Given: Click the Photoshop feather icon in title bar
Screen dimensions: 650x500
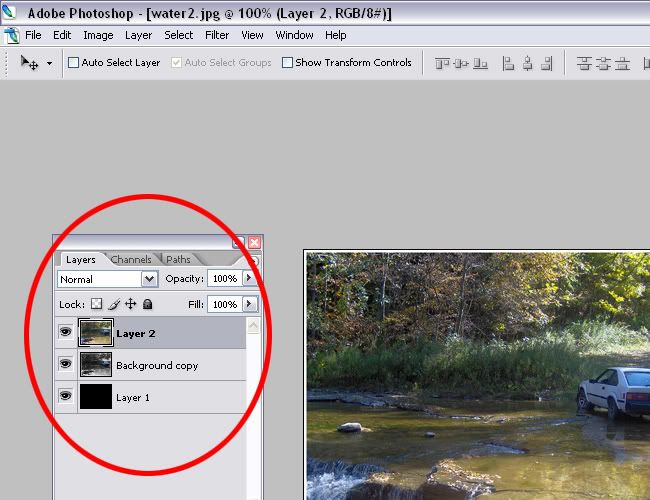Looking at the screenshot, I should pyautogui.click(x=9, y=12).
